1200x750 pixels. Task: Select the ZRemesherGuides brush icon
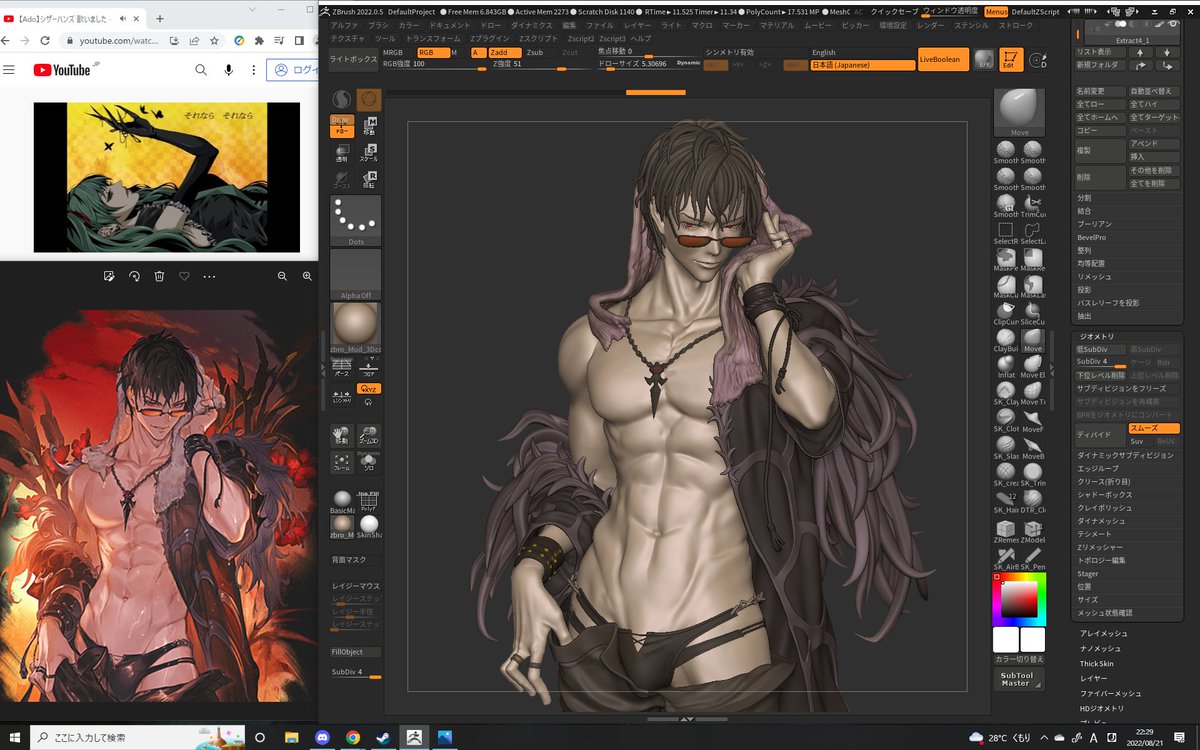click(1006, 531)
